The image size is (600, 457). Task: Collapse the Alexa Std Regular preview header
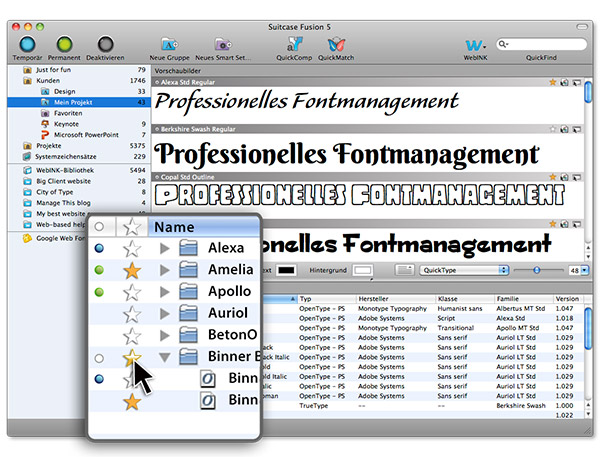(x=157, y=82)
